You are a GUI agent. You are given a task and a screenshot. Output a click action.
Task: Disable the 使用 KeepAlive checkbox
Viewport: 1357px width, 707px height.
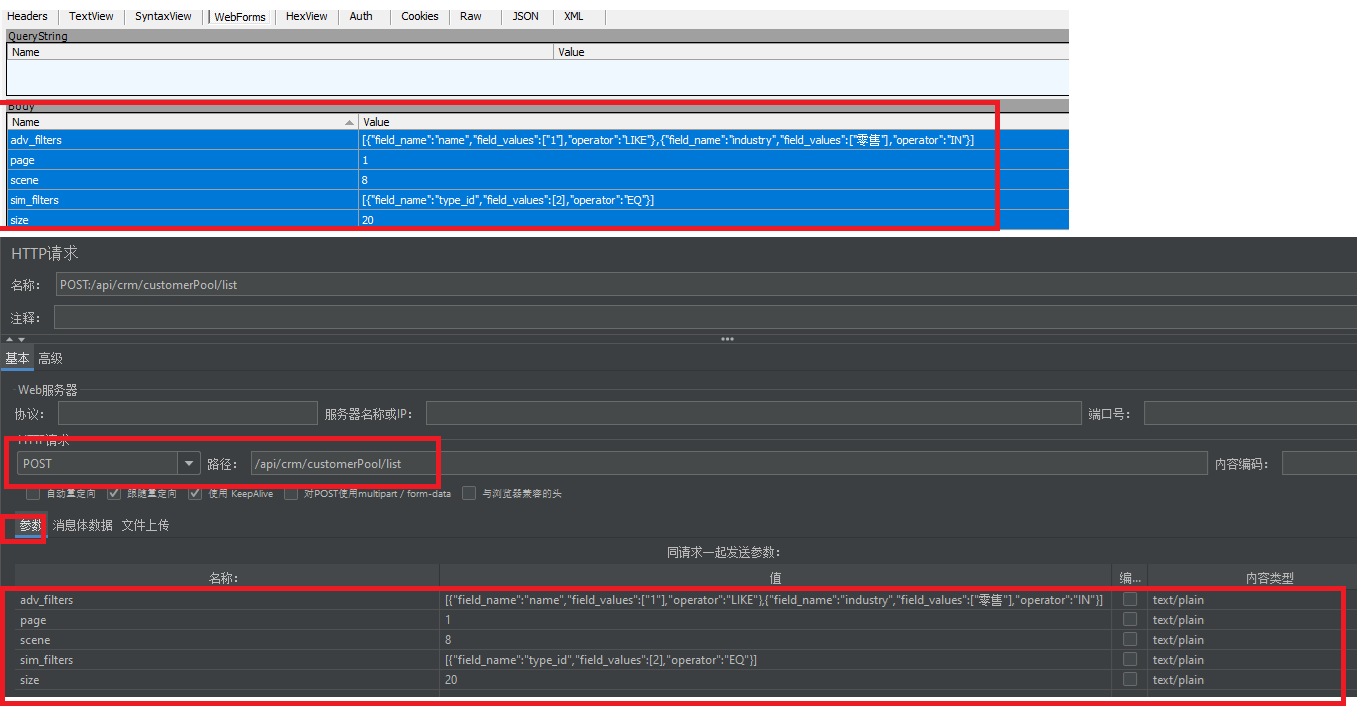click(194, 494)
